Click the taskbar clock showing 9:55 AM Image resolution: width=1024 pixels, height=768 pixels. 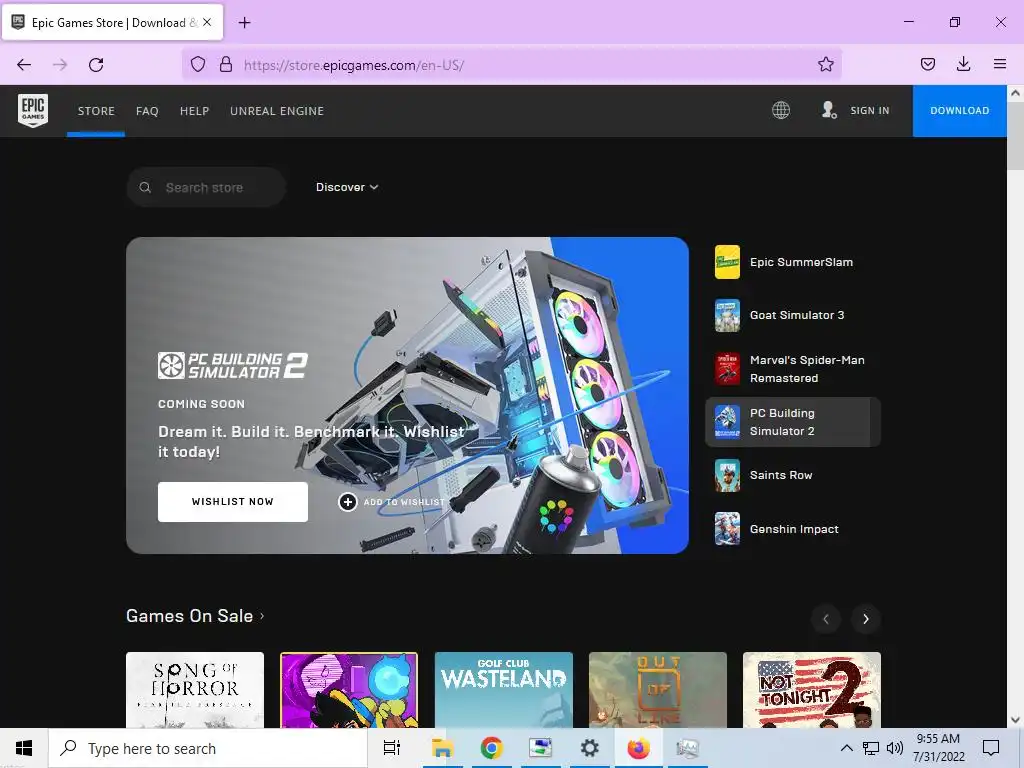click(x=938, y=748)
